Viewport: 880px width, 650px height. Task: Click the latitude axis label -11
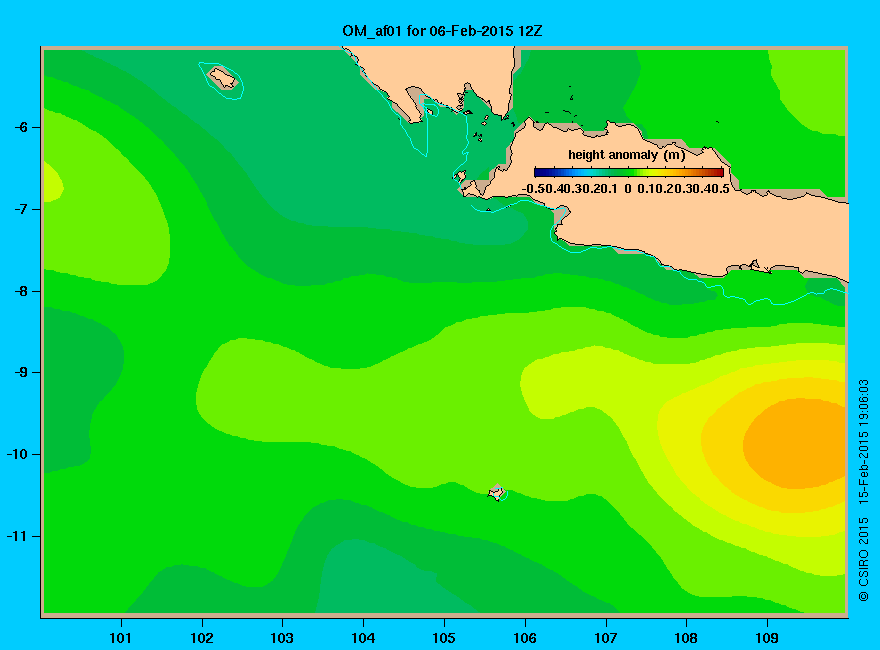click(17, 536)
